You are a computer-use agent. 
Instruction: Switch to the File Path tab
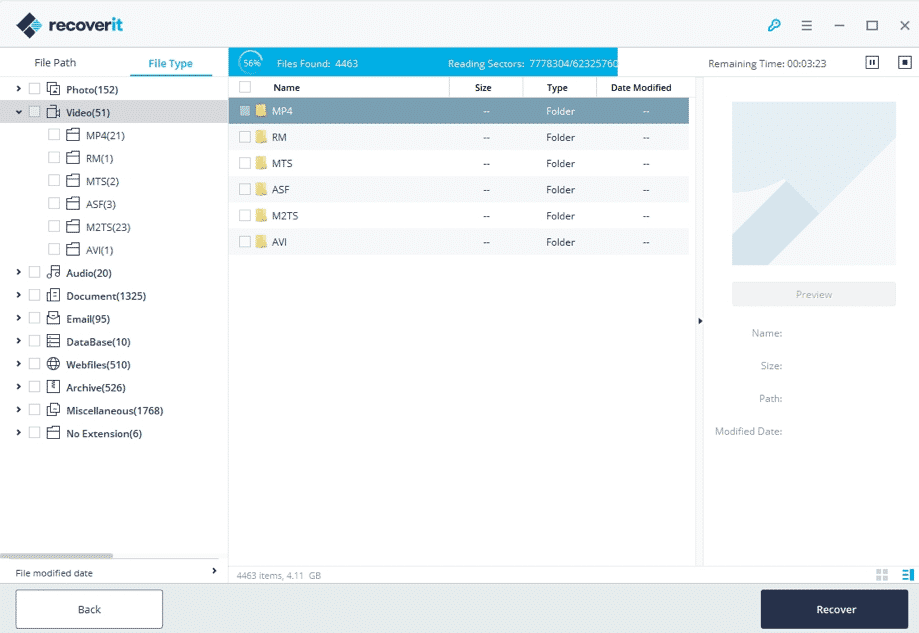55,63
